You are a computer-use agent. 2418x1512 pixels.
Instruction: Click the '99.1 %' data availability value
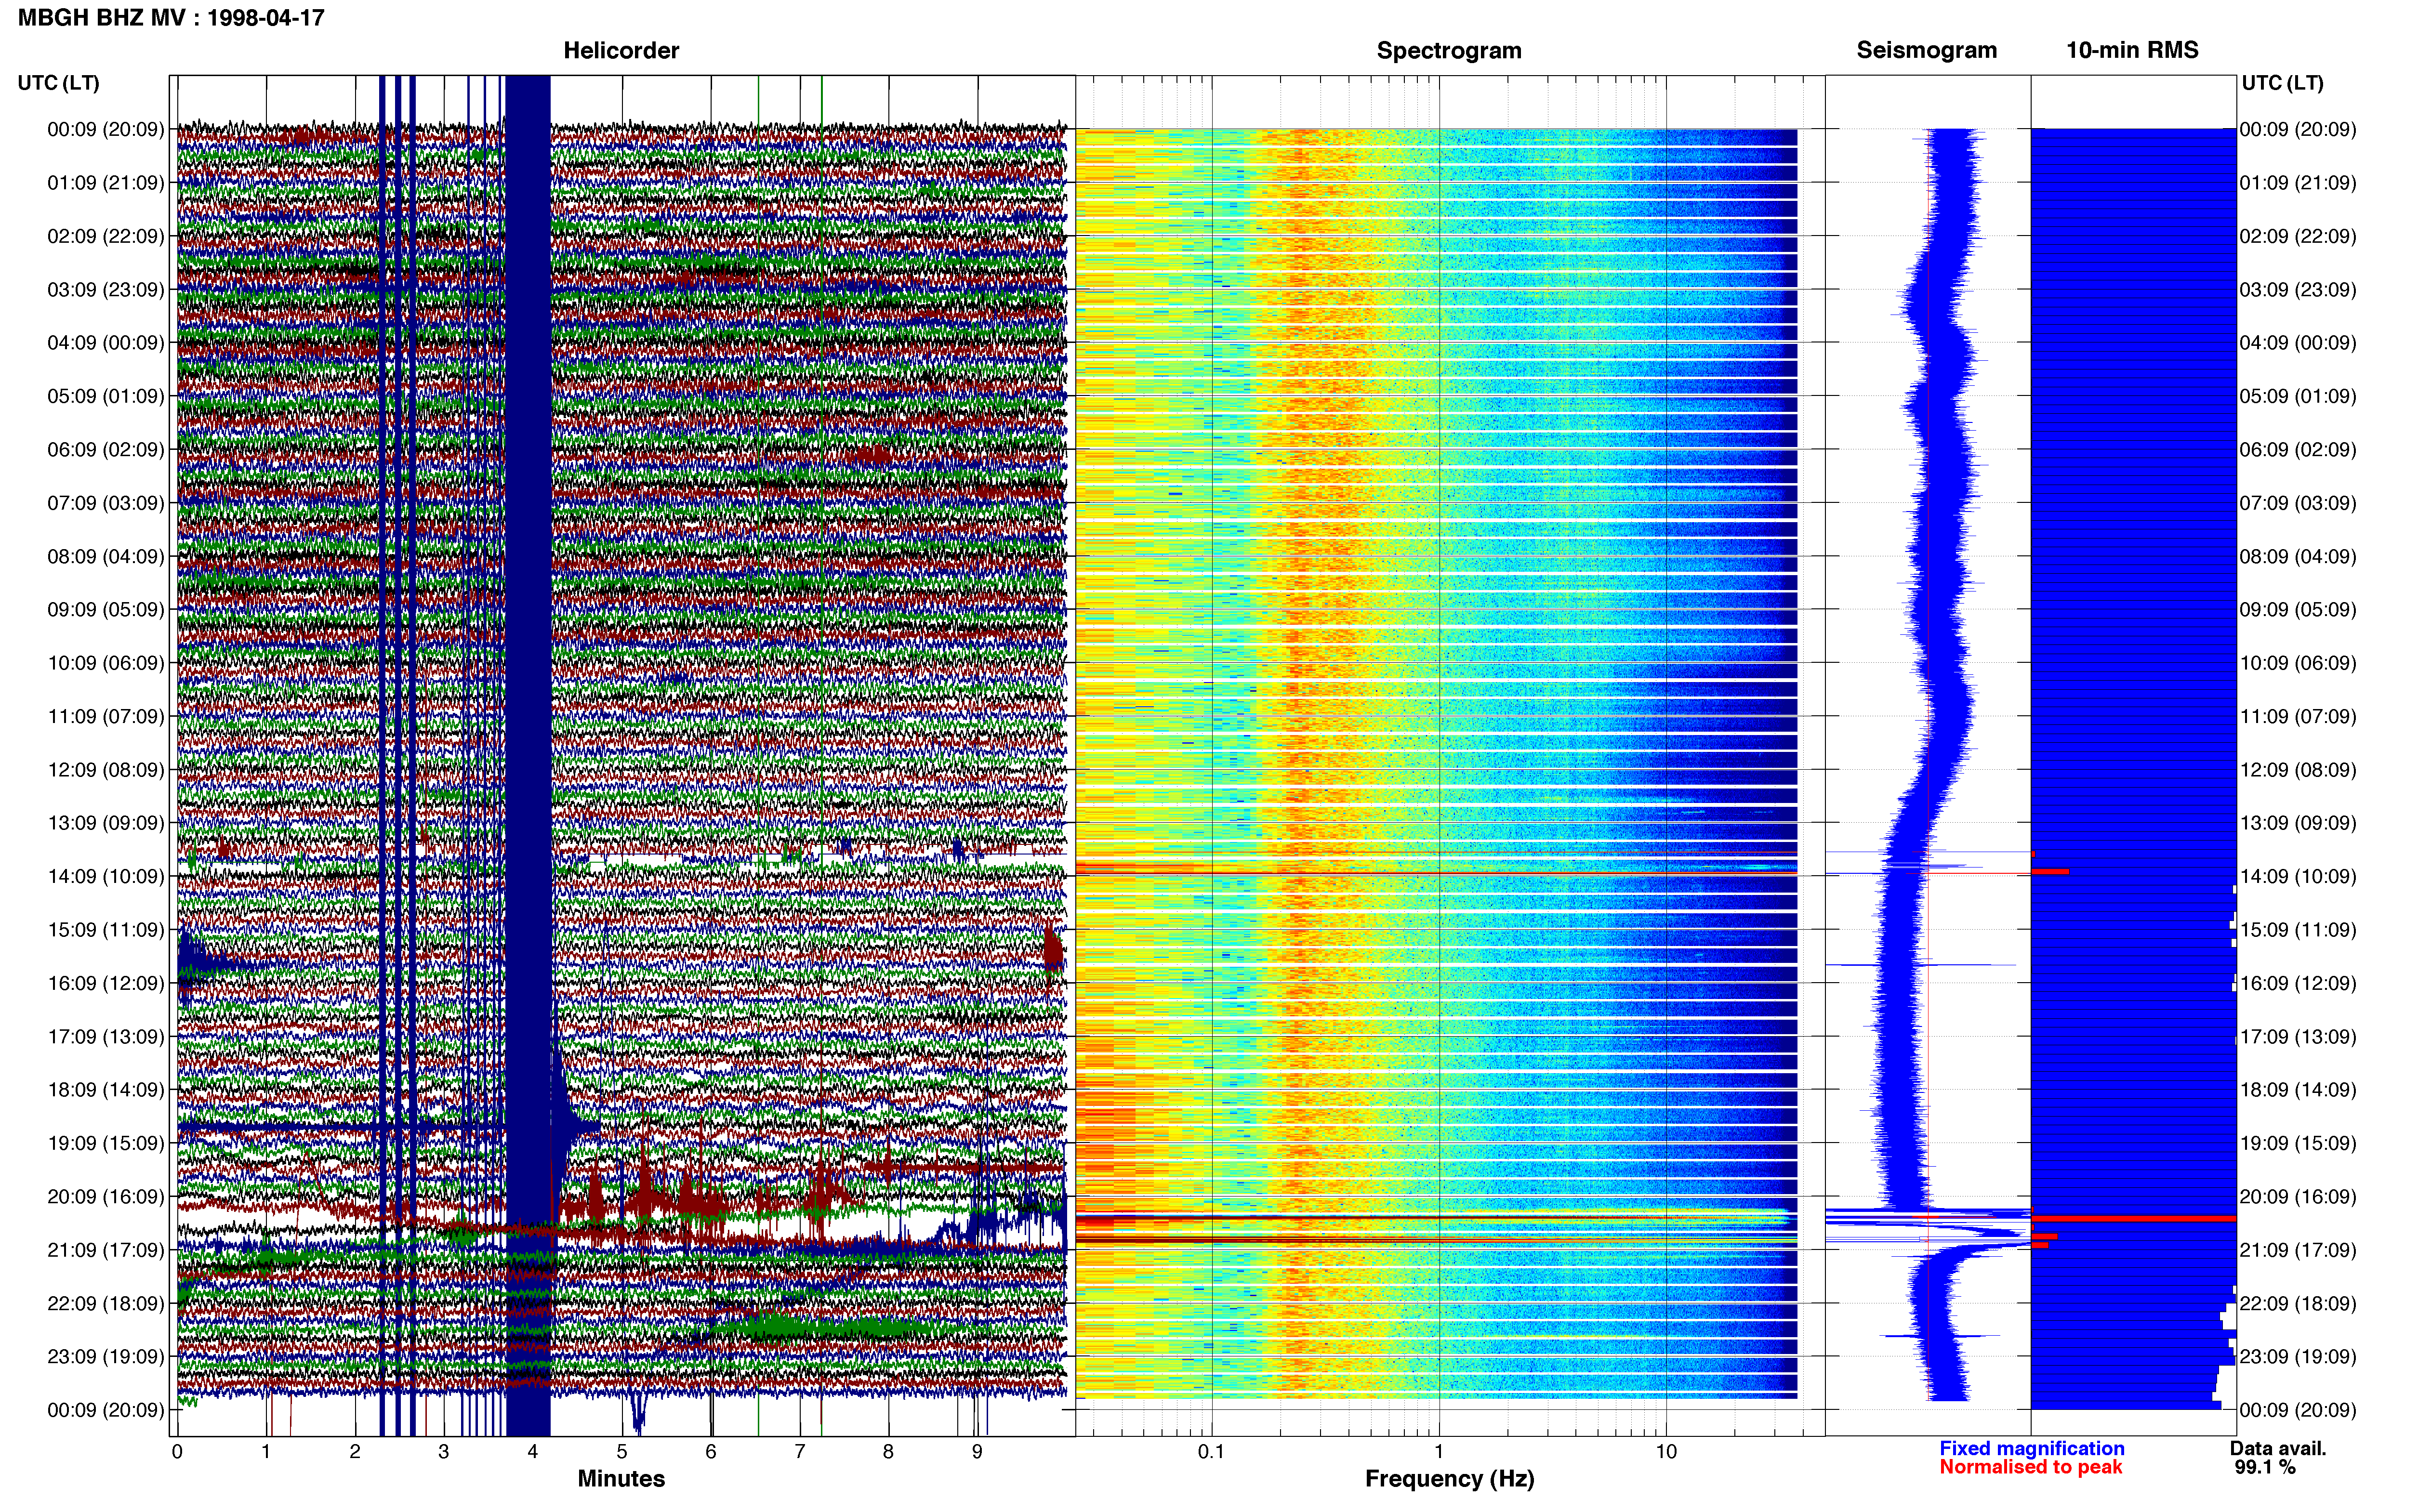tap(2265, 1468)
